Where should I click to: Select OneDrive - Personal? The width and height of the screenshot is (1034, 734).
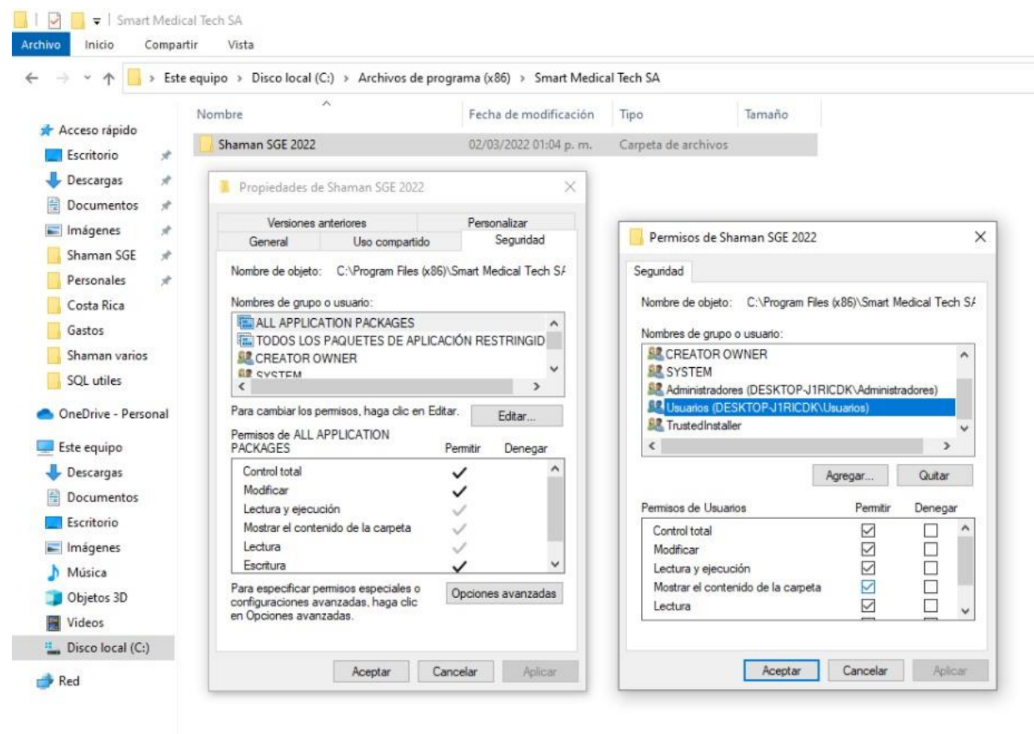click(113, 414)
